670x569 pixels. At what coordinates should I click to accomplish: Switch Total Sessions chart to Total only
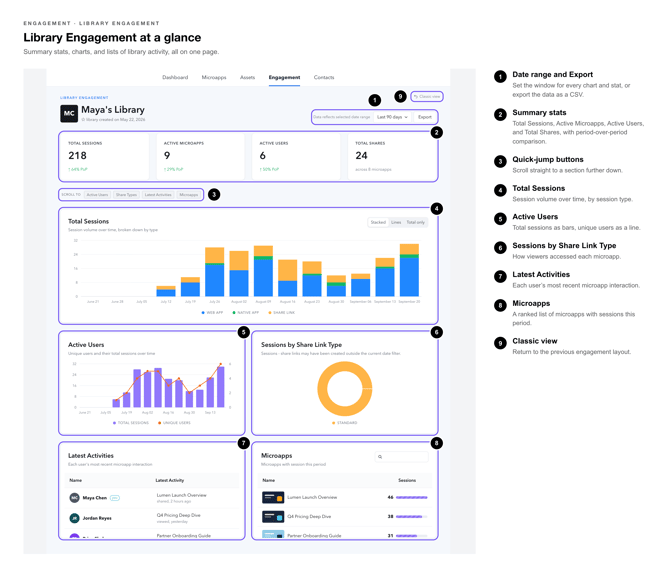tap(415, 222)
